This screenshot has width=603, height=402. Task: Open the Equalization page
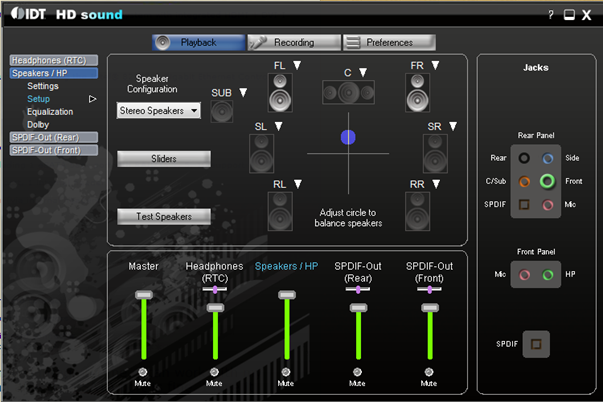tap(50, 112)
